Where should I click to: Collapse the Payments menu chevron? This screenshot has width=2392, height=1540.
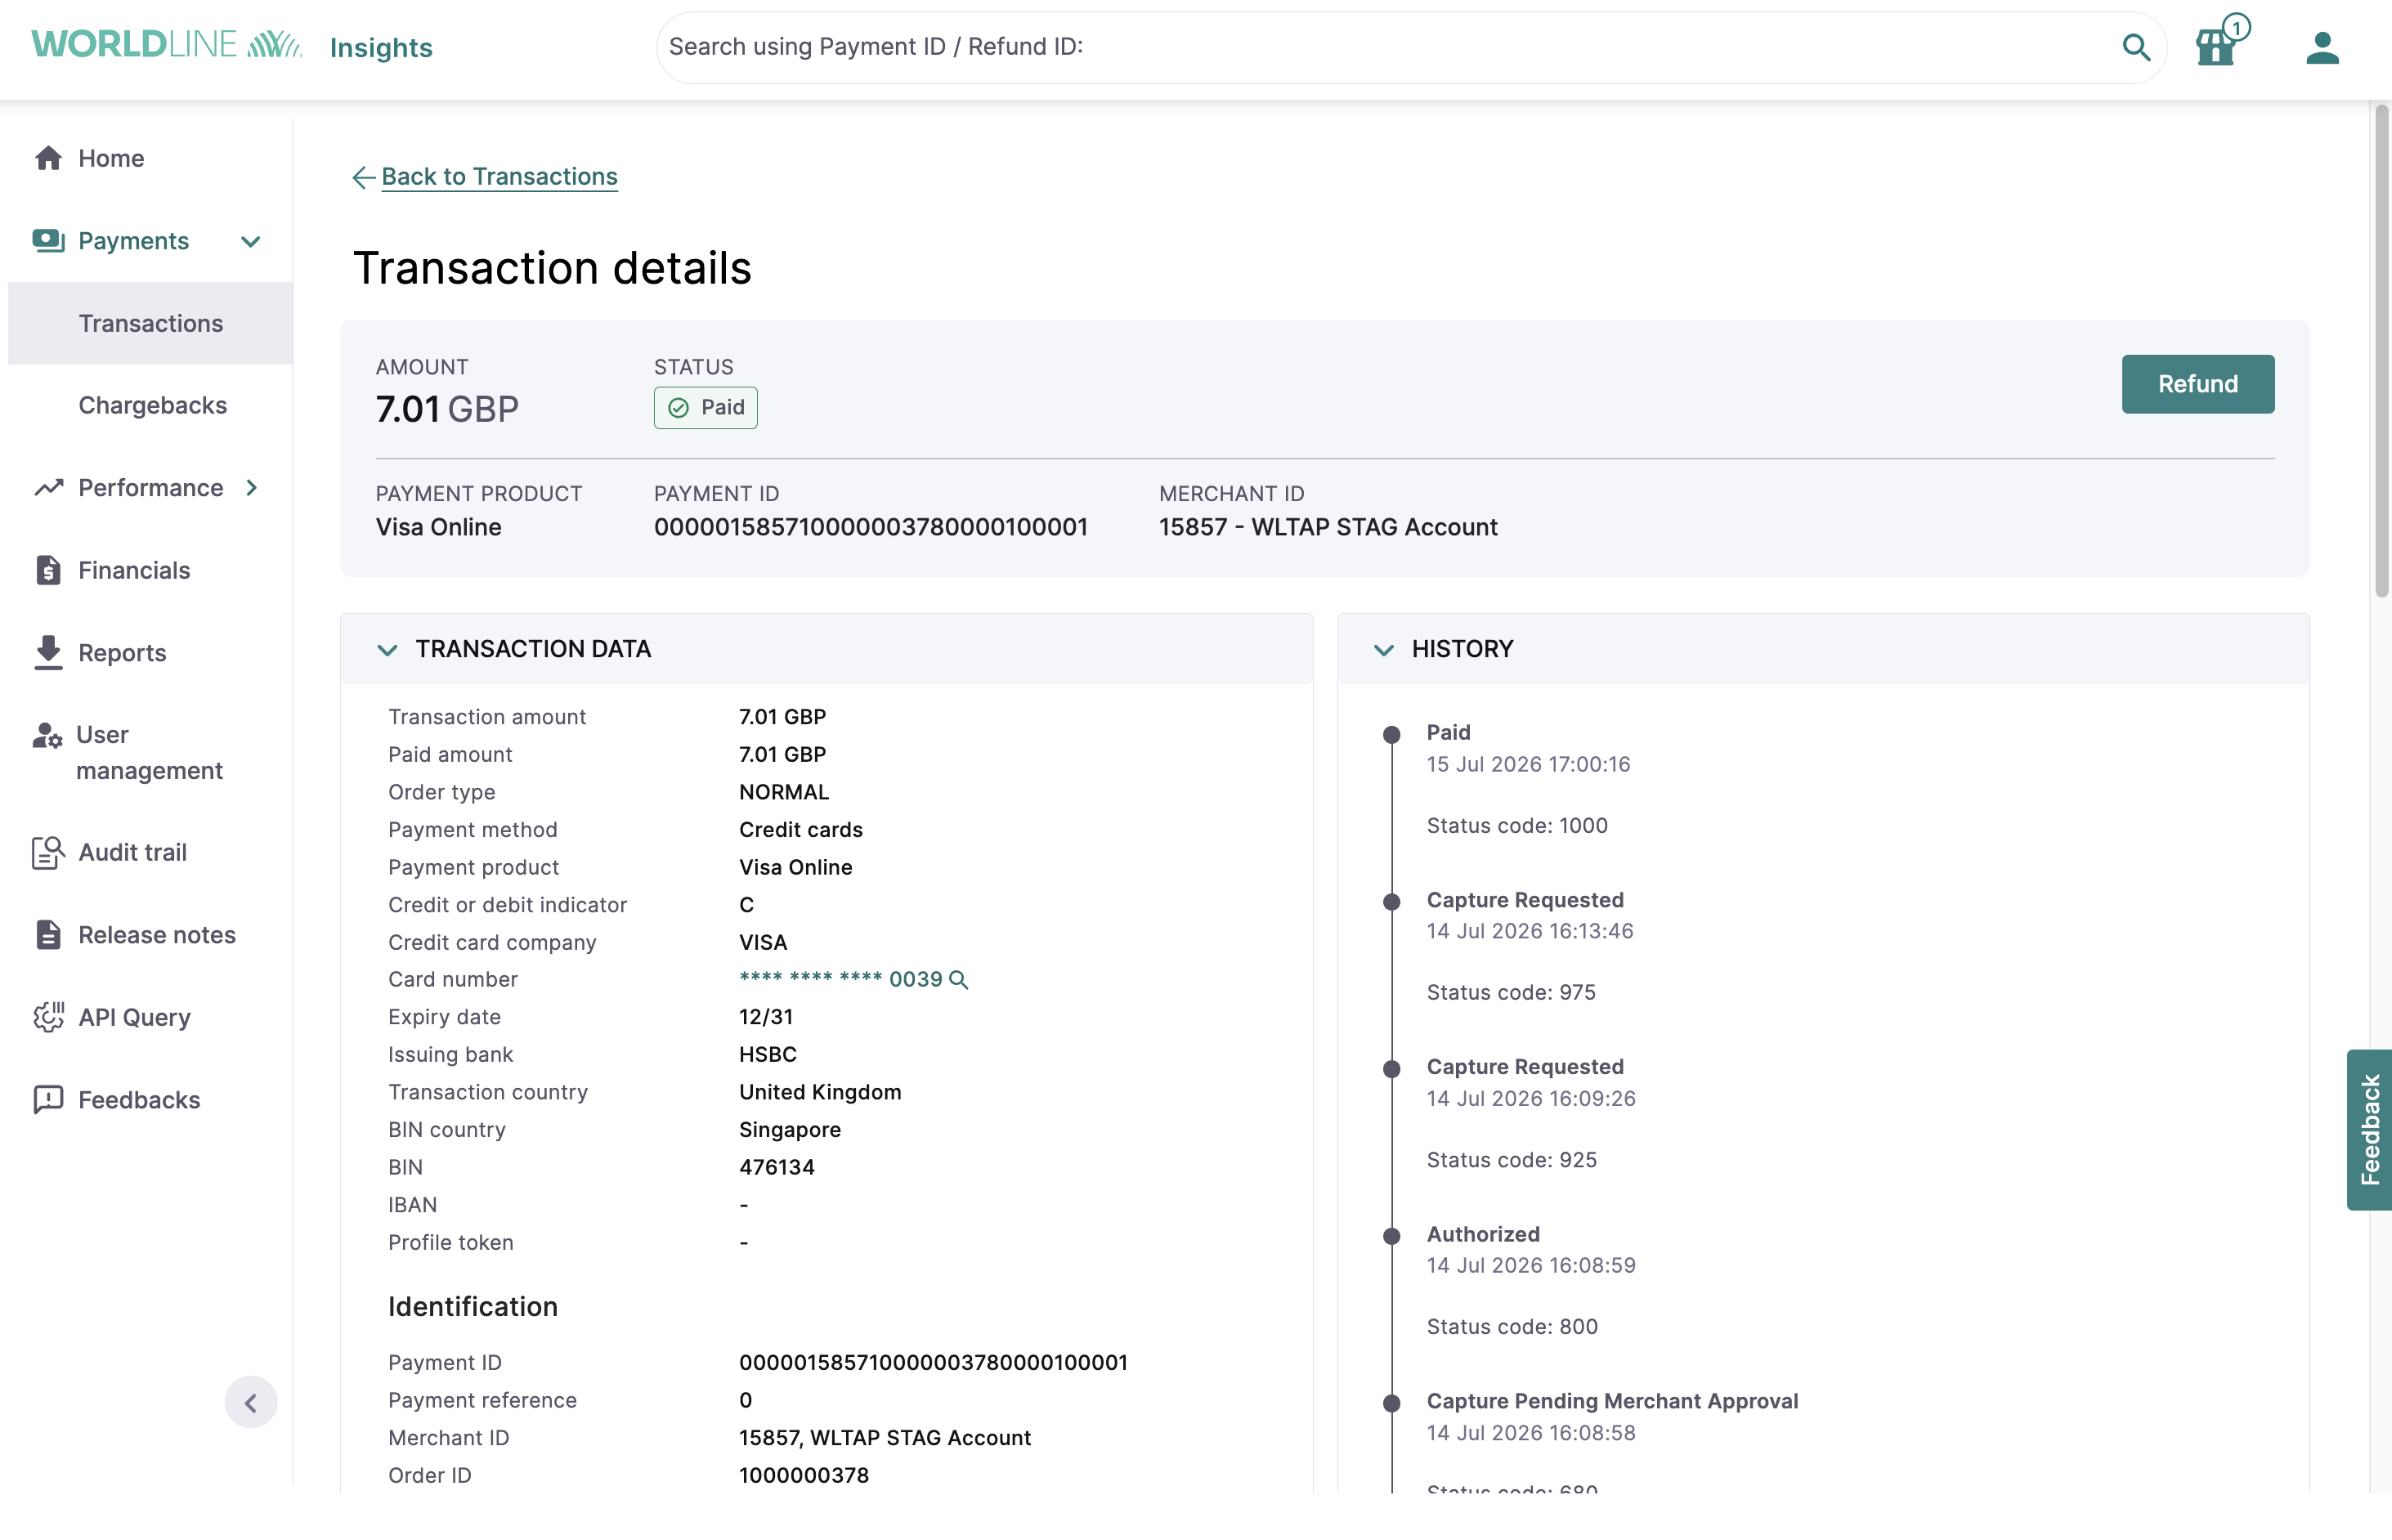[x=251, y=241]
